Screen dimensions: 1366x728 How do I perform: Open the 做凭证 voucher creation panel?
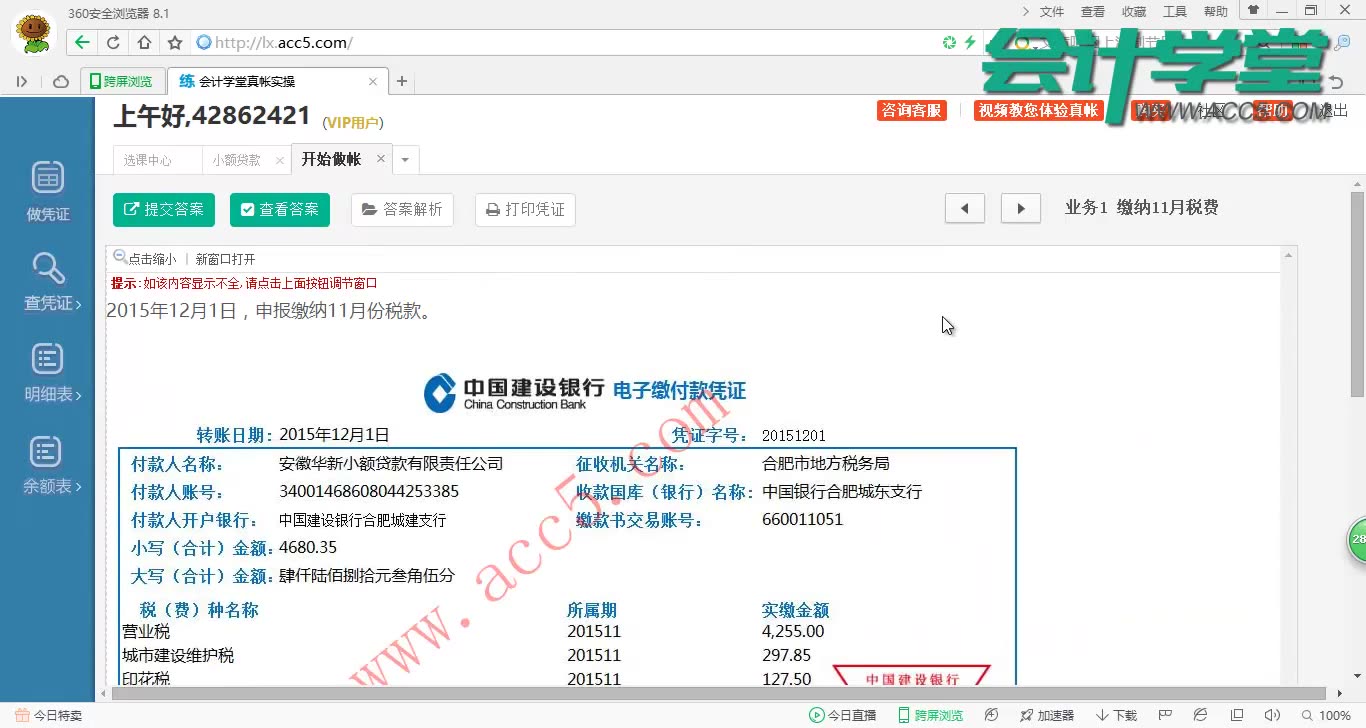[x=46, y=190]
